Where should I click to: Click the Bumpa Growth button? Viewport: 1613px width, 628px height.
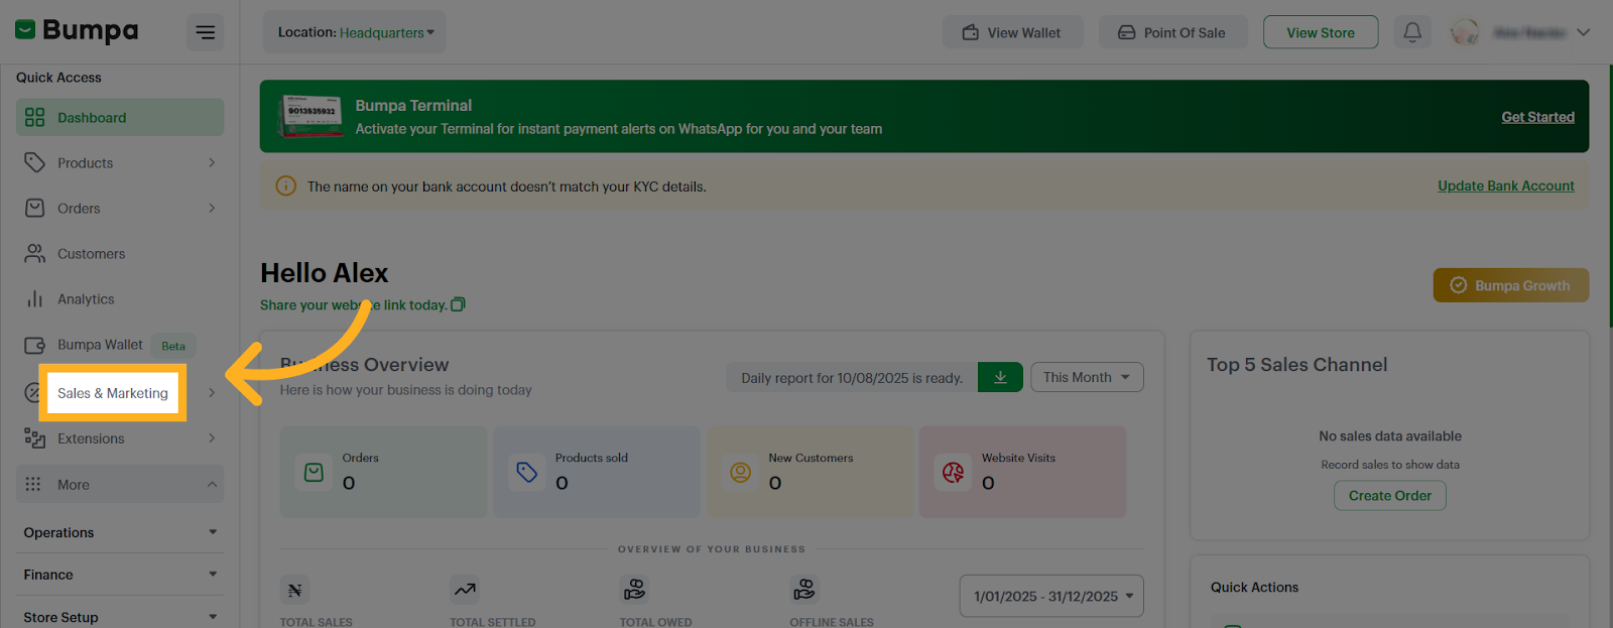pos(1510,285)
